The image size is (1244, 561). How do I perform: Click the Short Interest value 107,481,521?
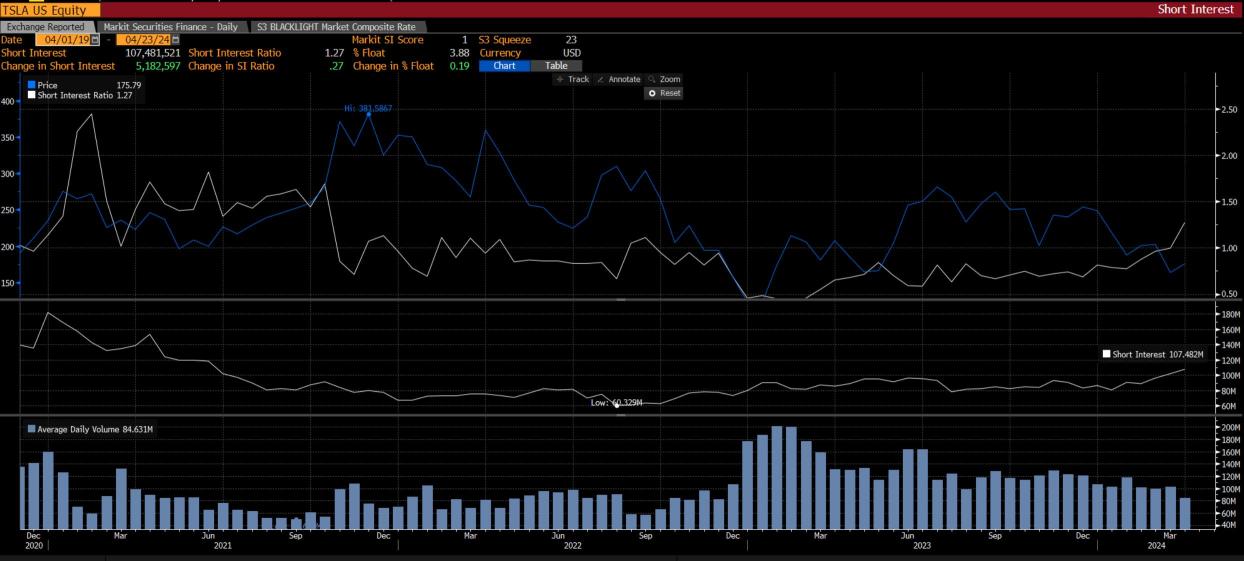click(x=153, y=53)
